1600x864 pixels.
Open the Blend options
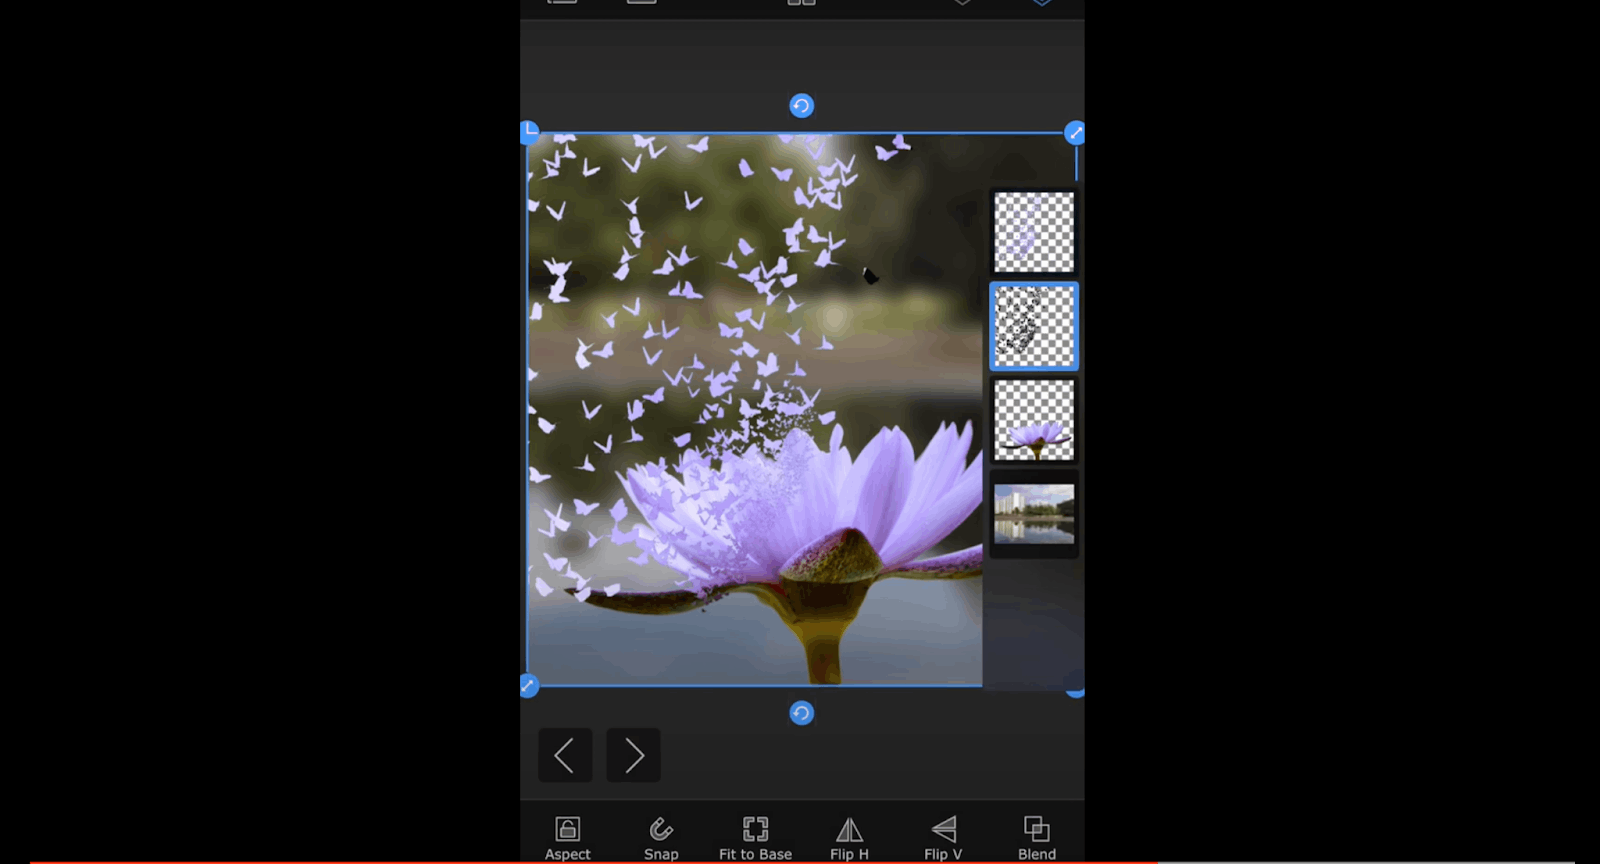1037,838
